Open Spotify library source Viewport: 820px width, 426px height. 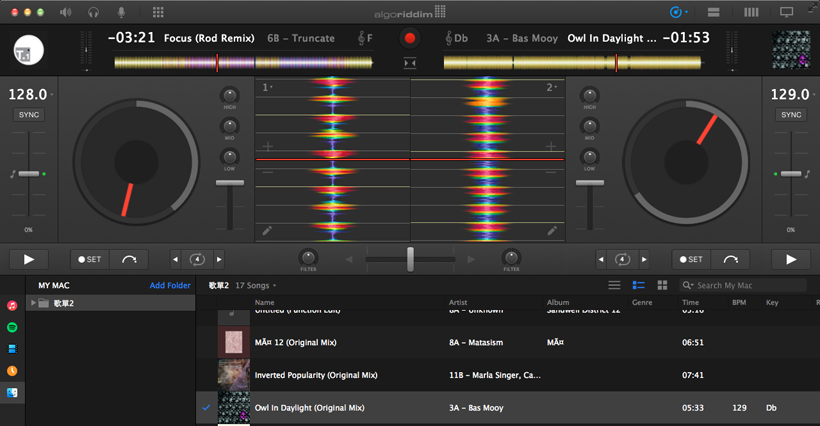click(x=12, y=327)
